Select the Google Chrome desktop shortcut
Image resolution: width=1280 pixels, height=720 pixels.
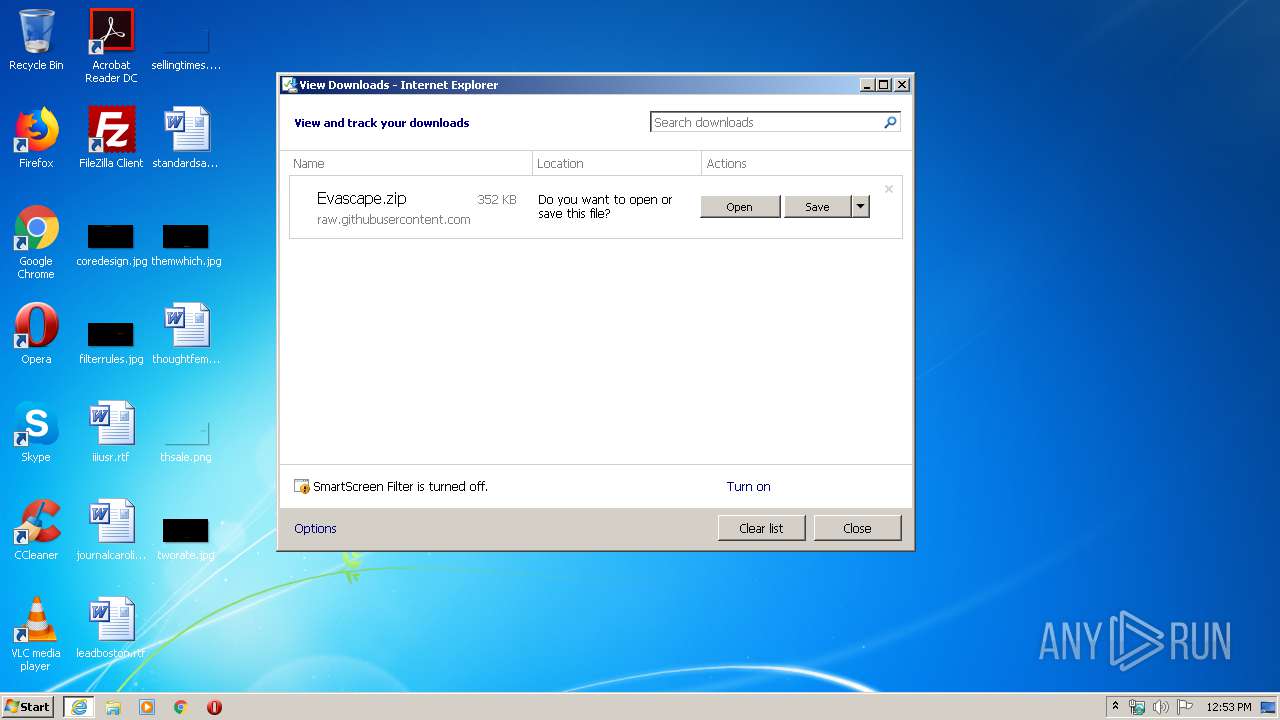pyautogui.click(x=36, y=242)
